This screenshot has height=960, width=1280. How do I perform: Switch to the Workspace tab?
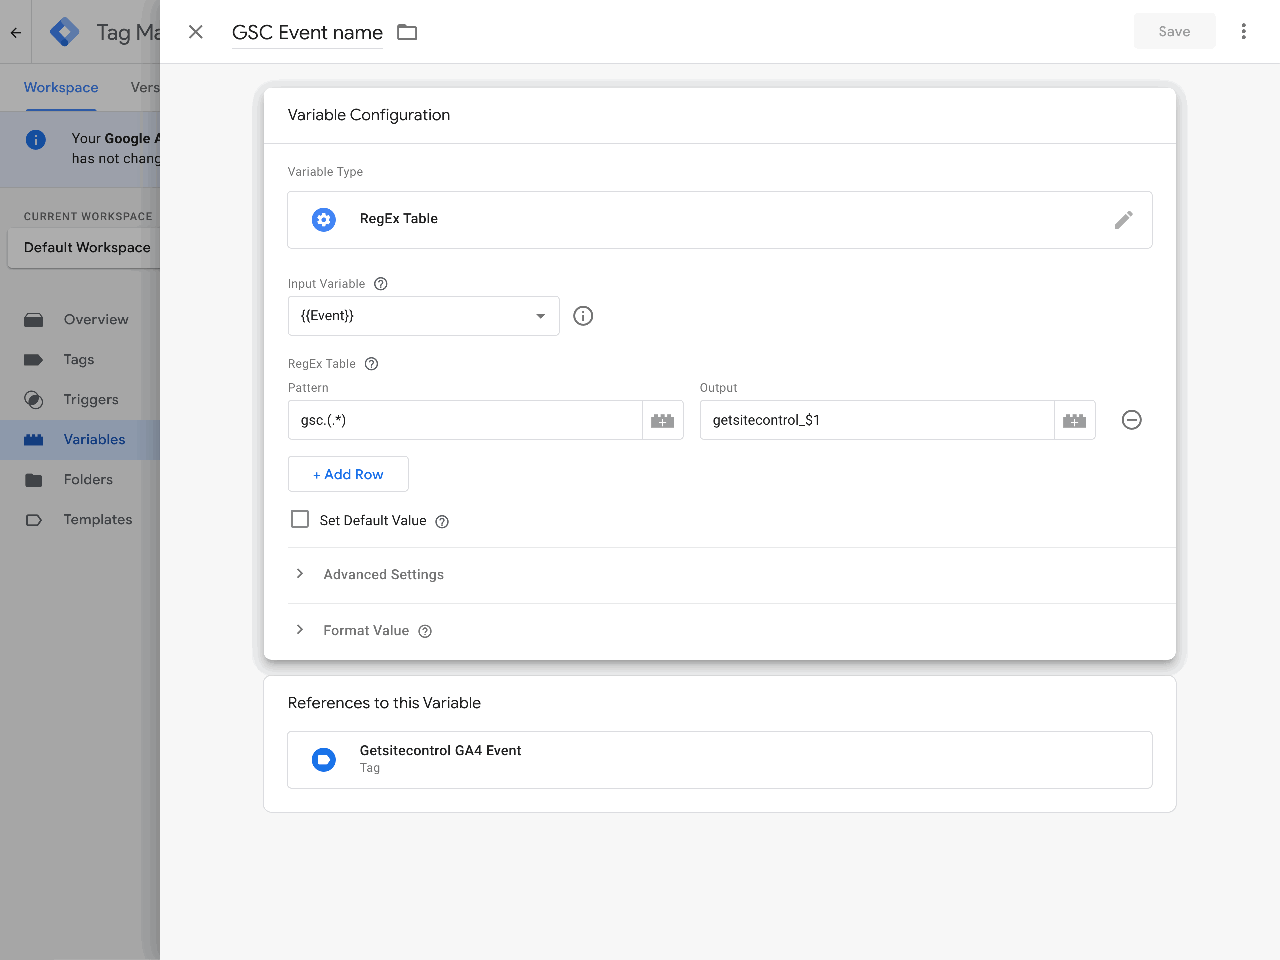(x=60, y=87)
